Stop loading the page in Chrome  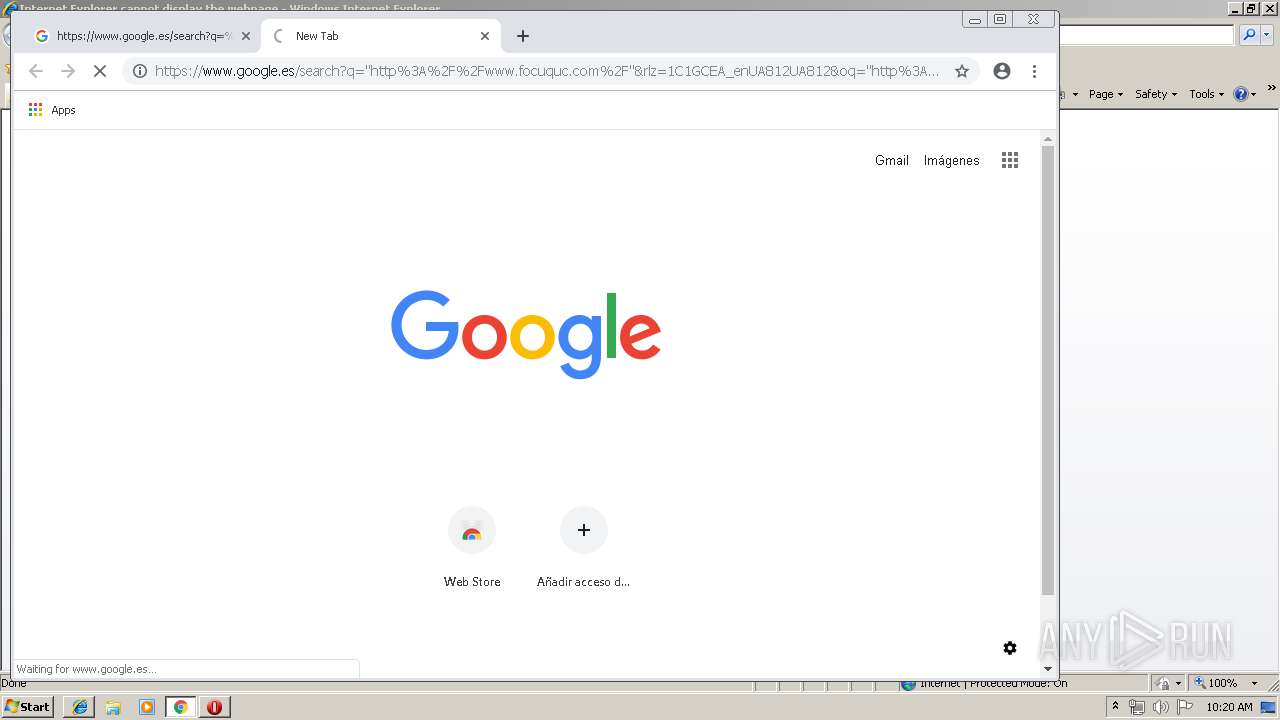pyautogui.click(x=100, y=71)
